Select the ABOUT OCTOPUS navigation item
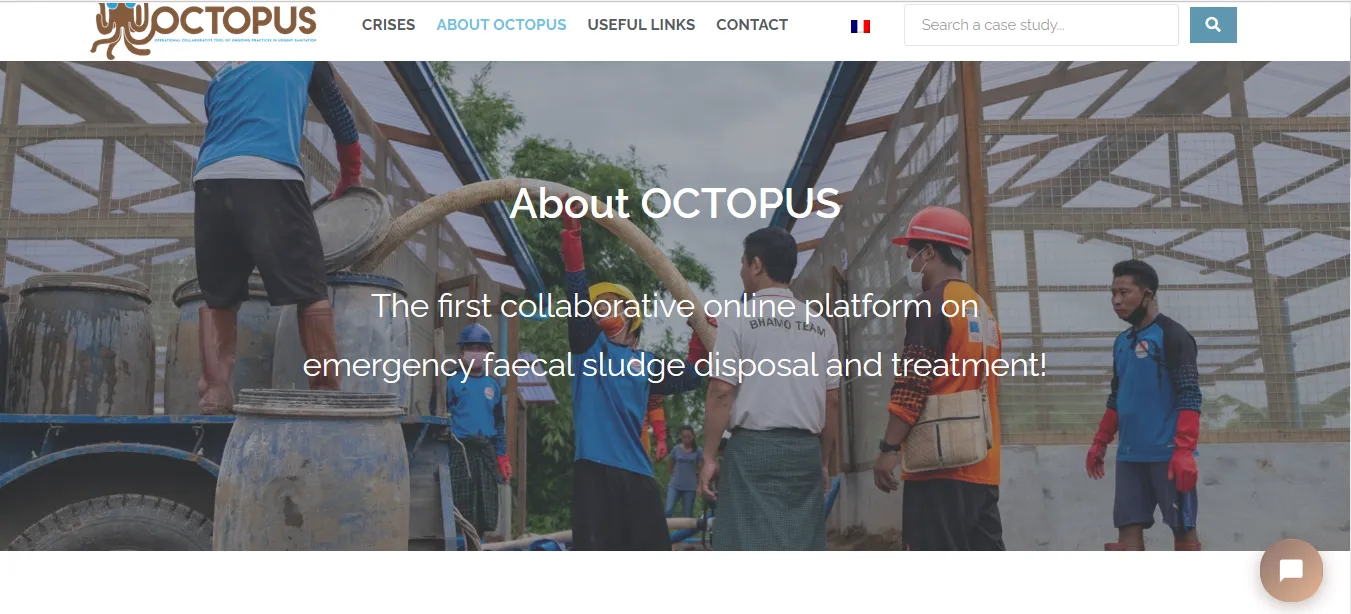 pos(501,25)
